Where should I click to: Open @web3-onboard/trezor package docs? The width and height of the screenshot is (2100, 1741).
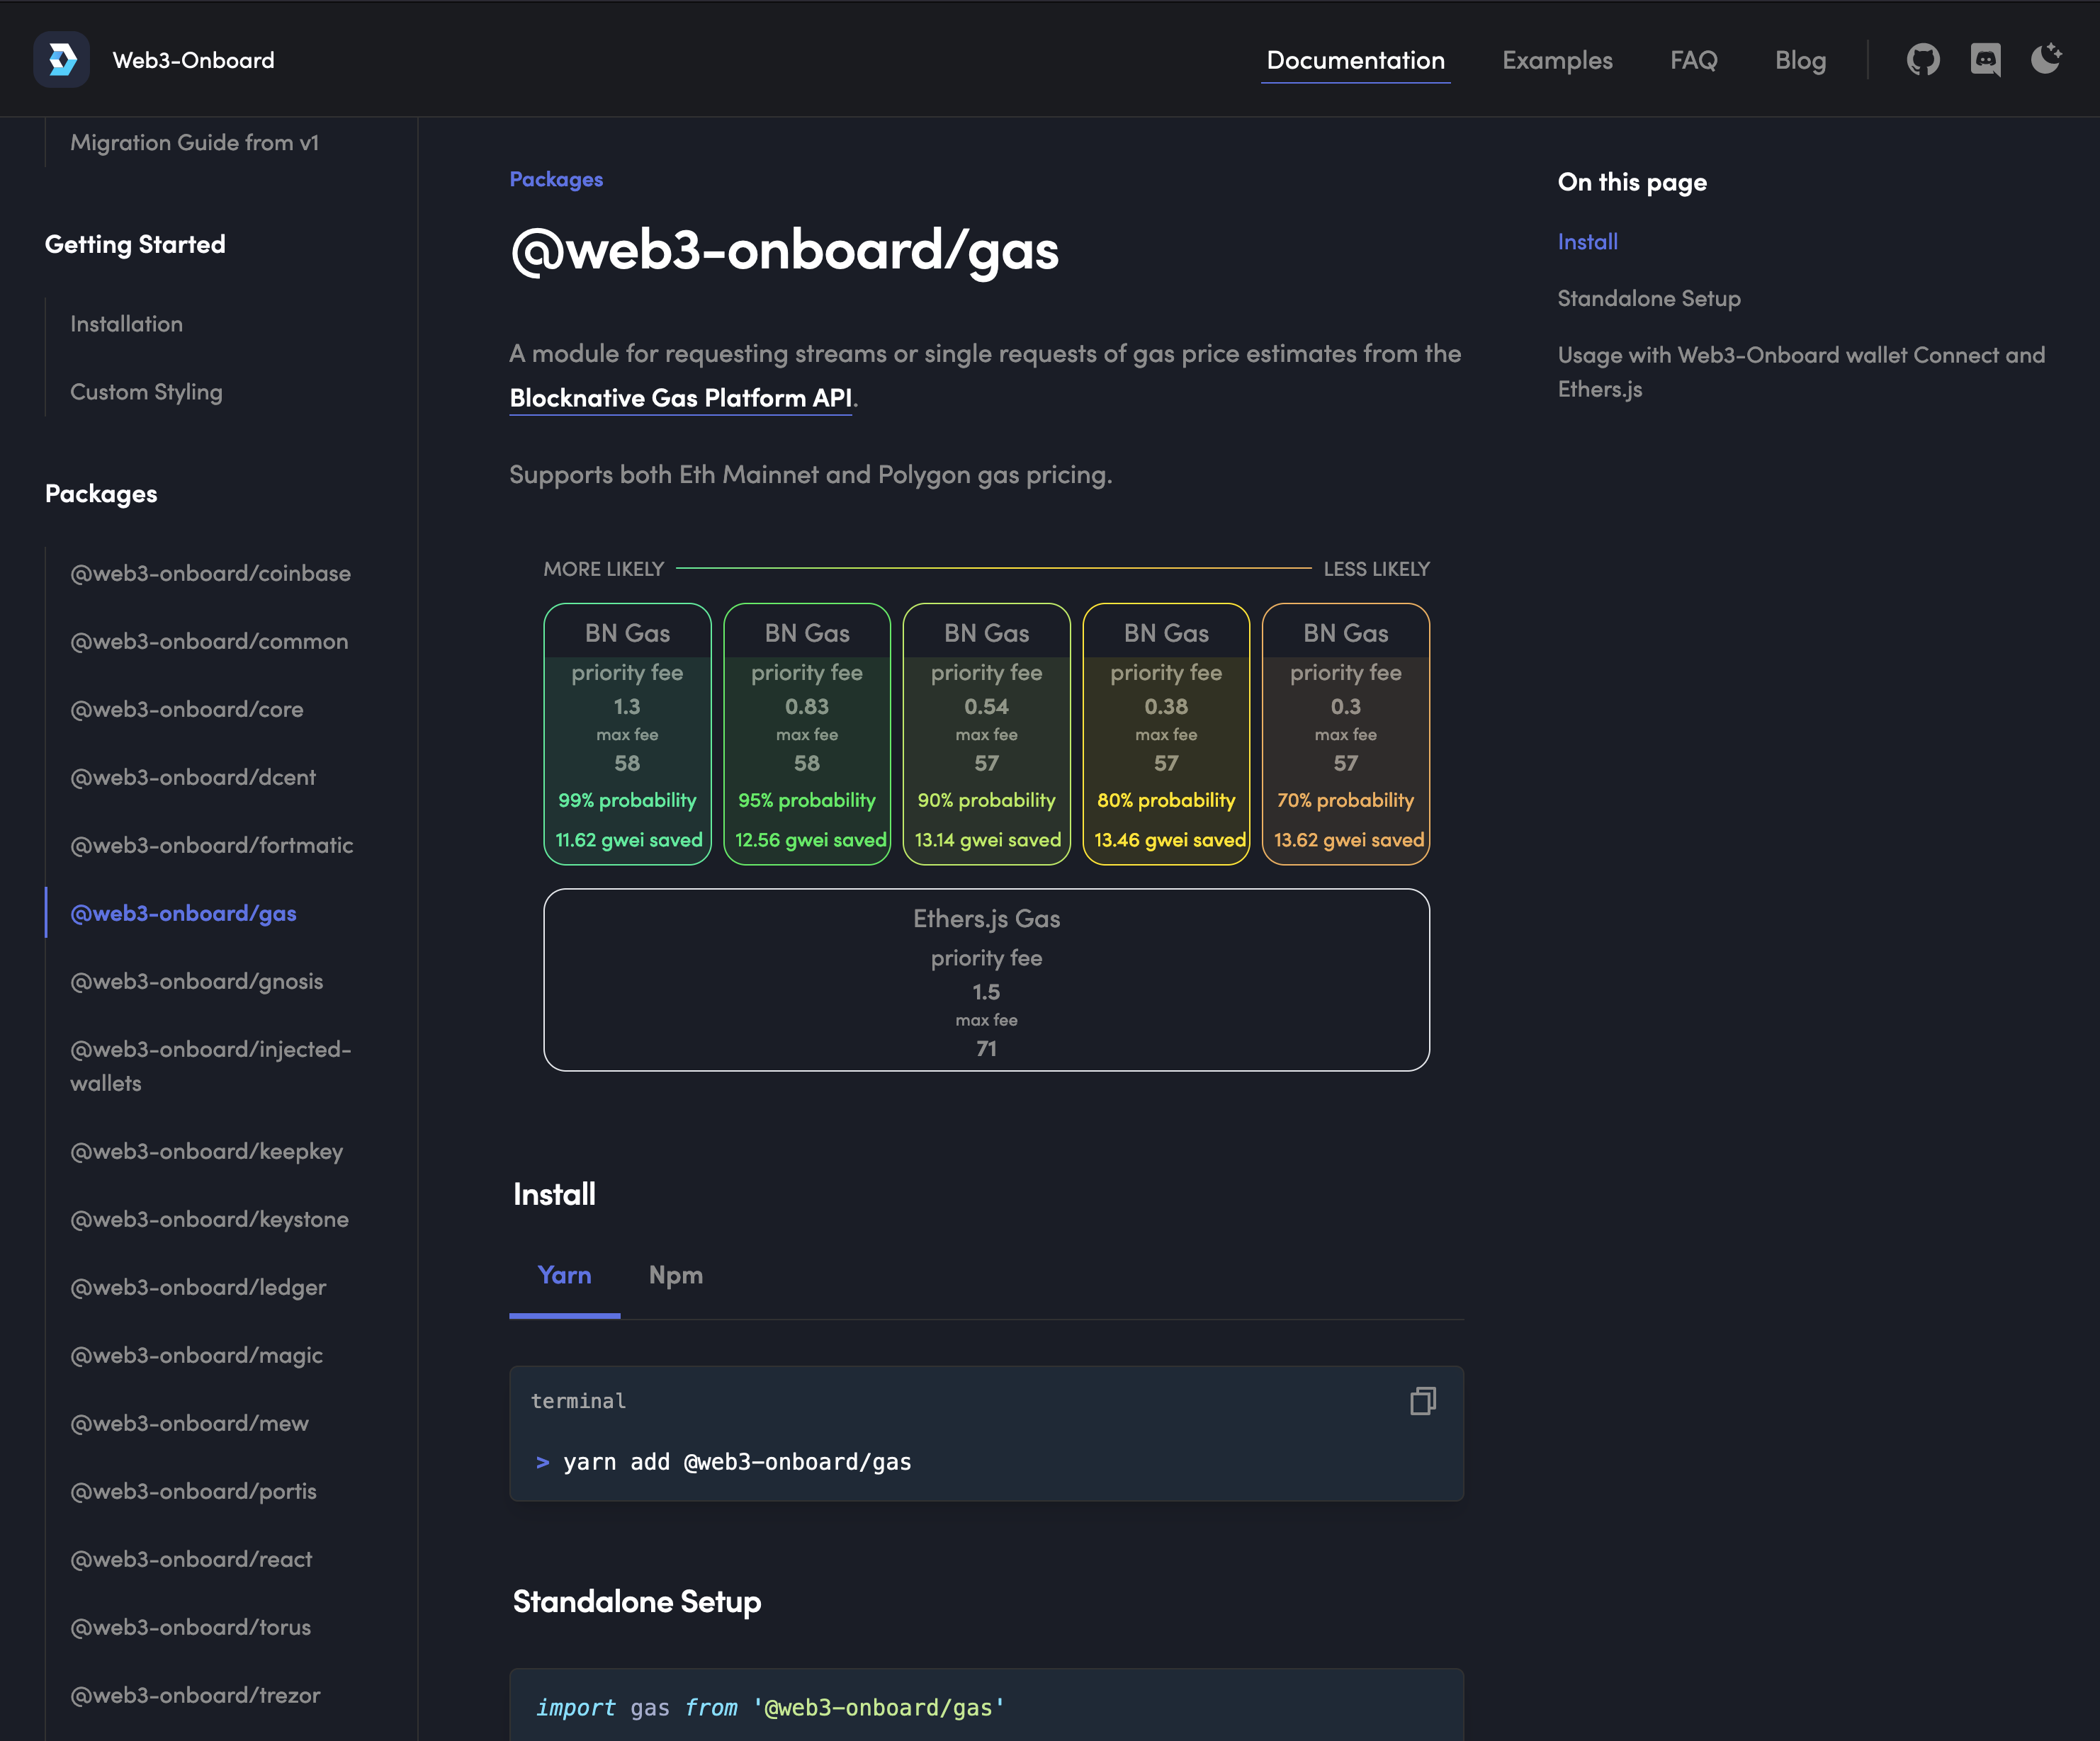pos(195,1695)
